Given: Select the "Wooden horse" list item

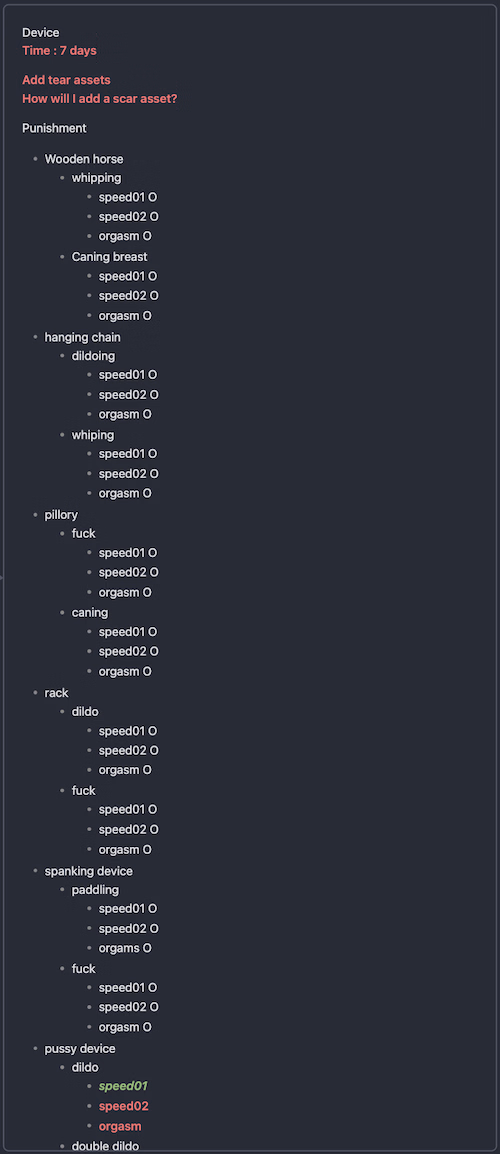Looking at the screenshot, I should tap(84, 159).
